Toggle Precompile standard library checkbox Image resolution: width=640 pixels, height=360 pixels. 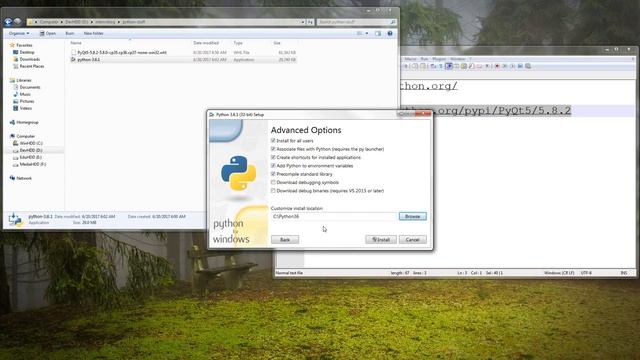coord(273,174)
